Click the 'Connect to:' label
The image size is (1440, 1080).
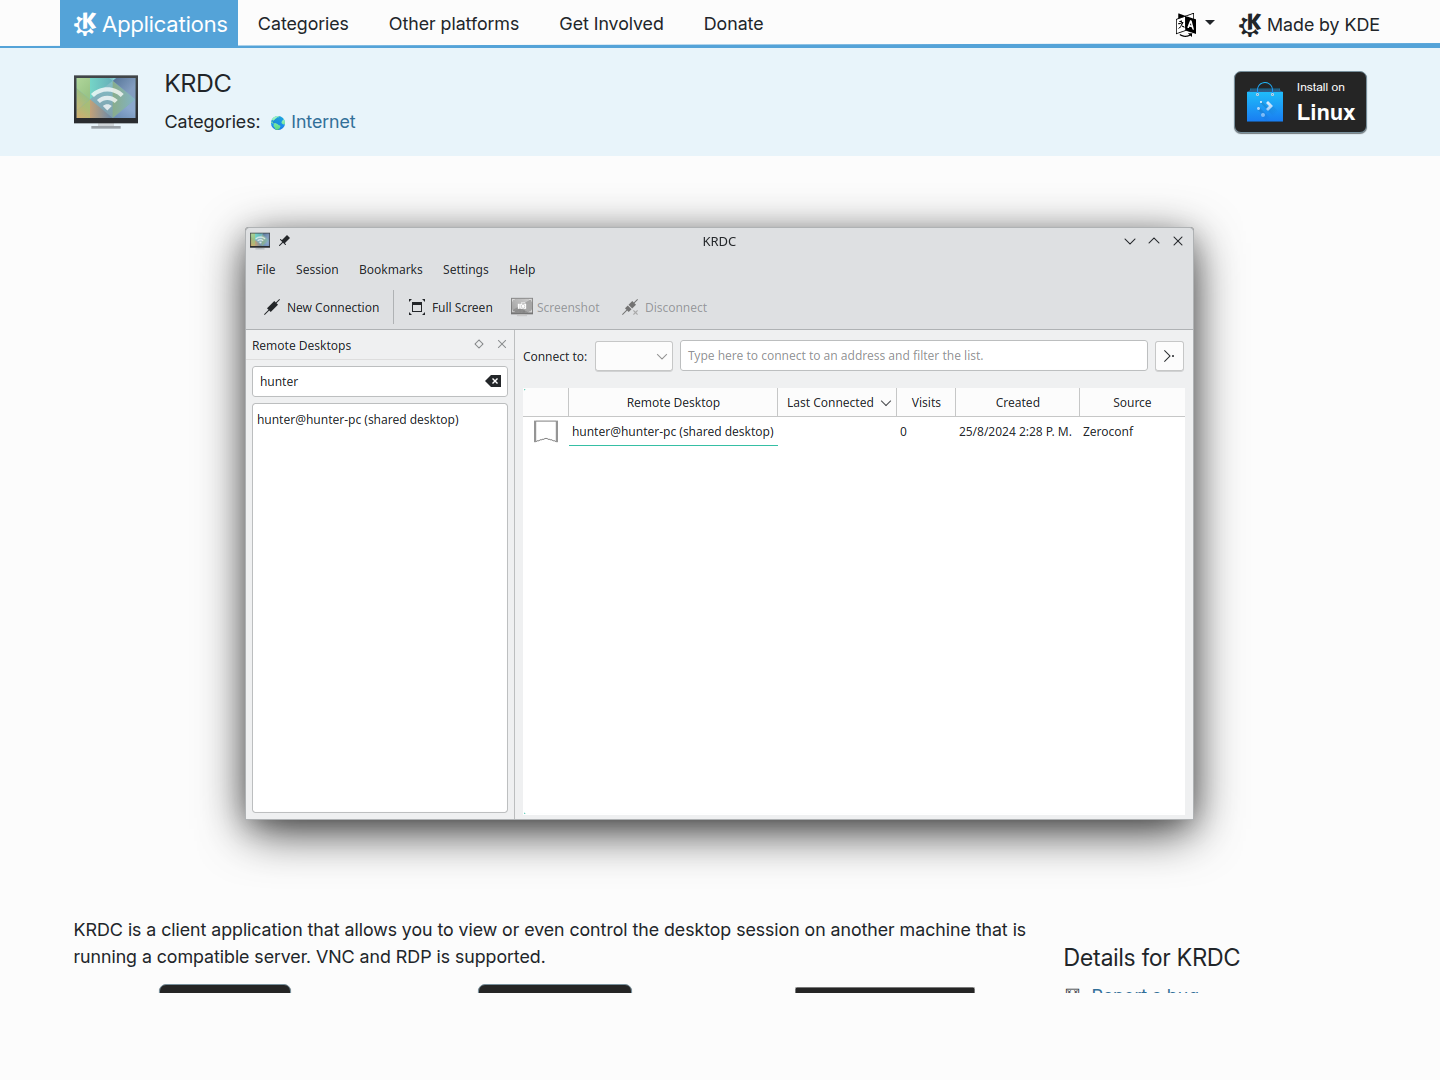tap(555, 357)
